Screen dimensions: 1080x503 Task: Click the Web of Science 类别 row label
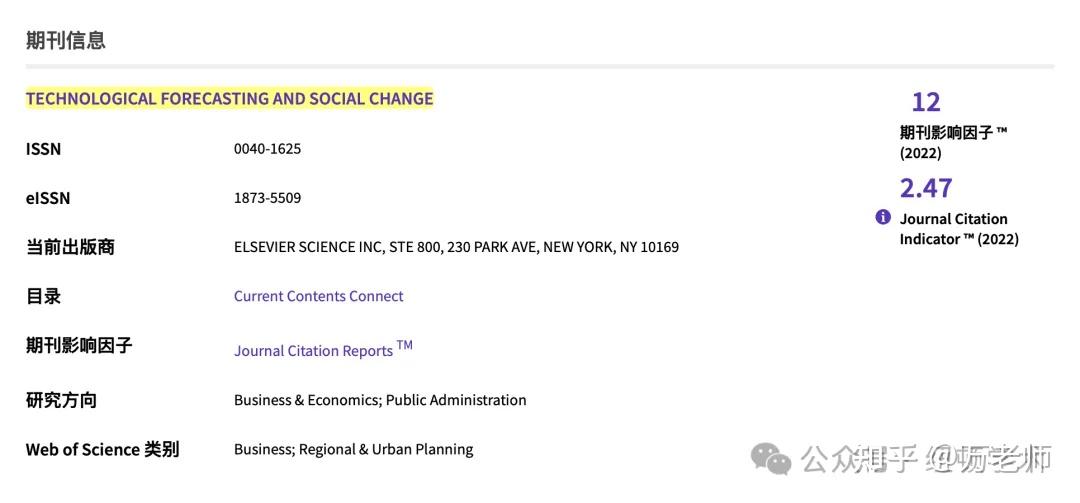pyautogui.click(x=102, y=449)
